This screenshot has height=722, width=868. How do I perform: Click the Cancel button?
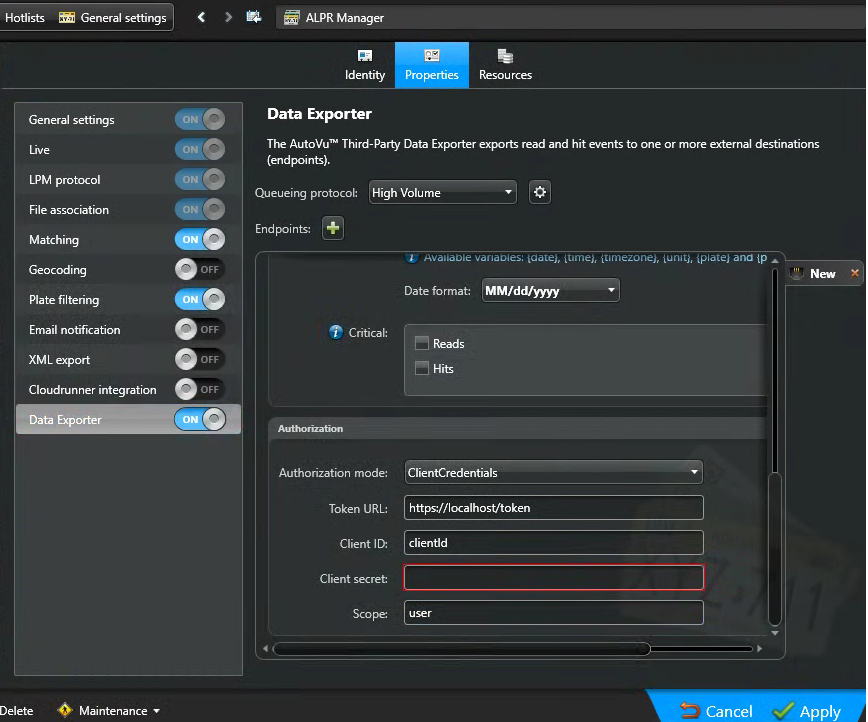tap(716, 711)
